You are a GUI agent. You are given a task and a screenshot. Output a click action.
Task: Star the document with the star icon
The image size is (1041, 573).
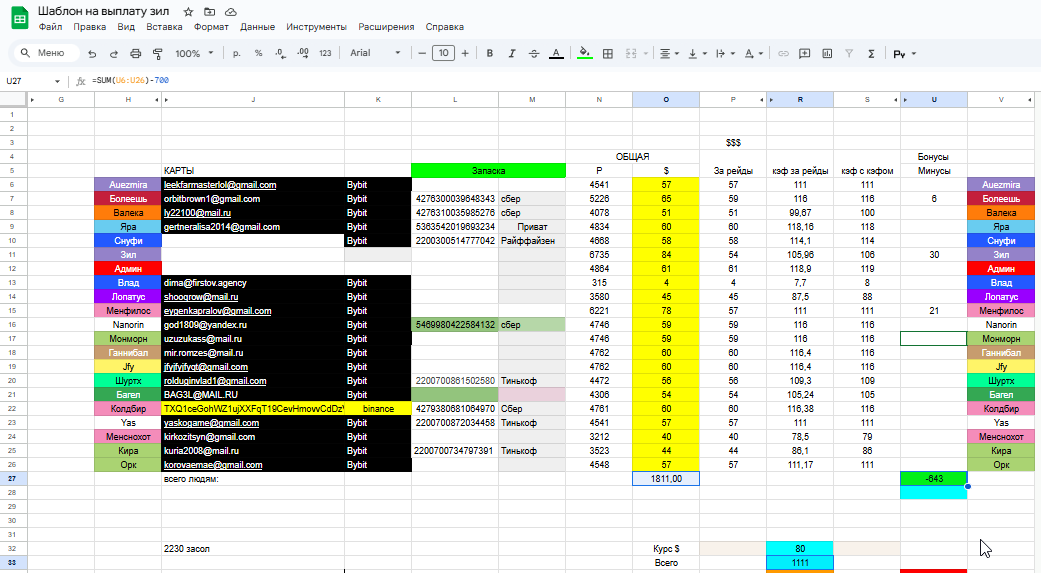pos(189,12)
